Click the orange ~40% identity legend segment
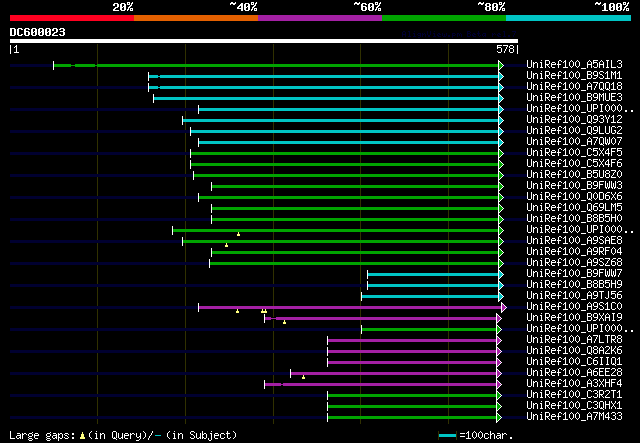The height and width of the screenshot is (443, 640). (x=196, y=18)
